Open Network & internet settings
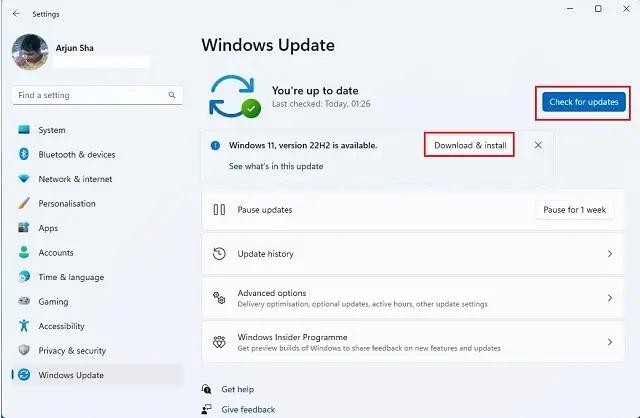 tap(75, 179)
